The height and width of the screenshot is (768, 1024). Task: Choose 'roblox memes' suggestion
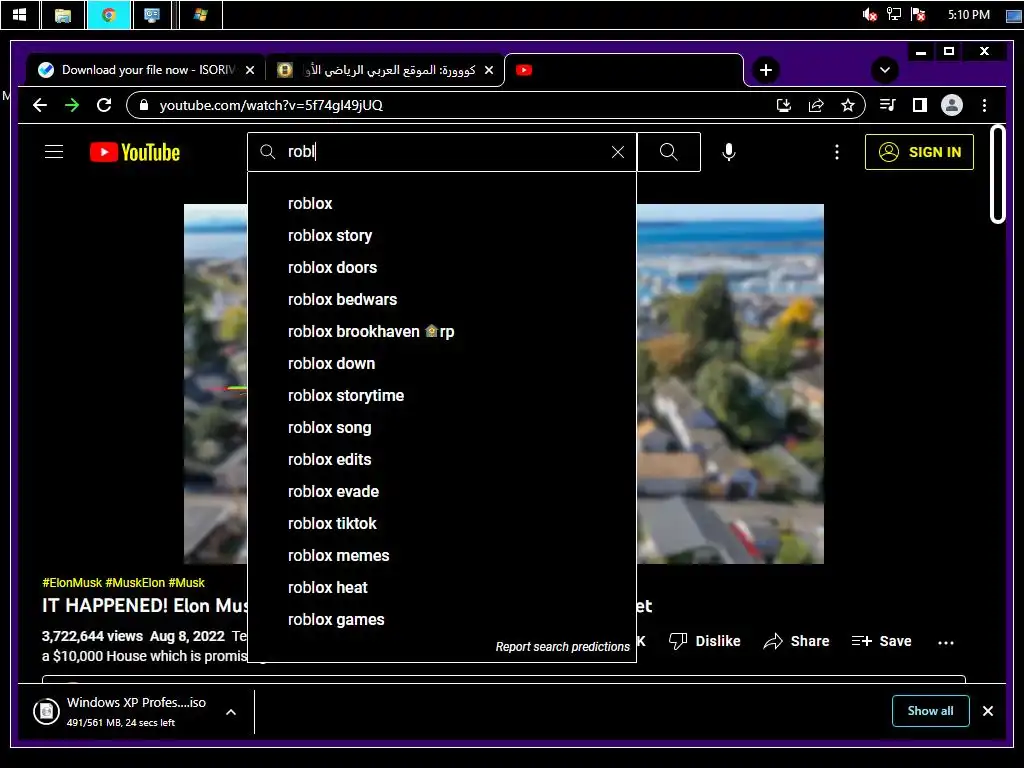point(442,556)
